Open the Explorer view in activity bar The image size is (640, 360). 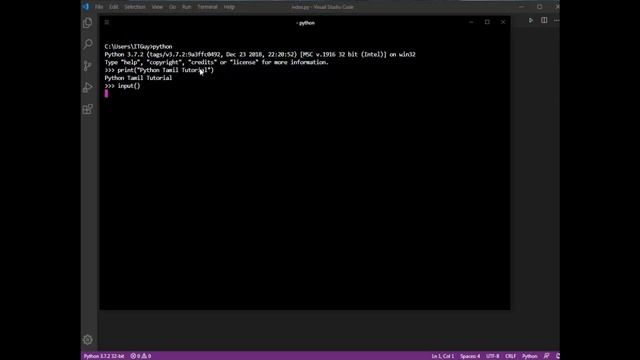pyautogui.click(x=87, y=23)
